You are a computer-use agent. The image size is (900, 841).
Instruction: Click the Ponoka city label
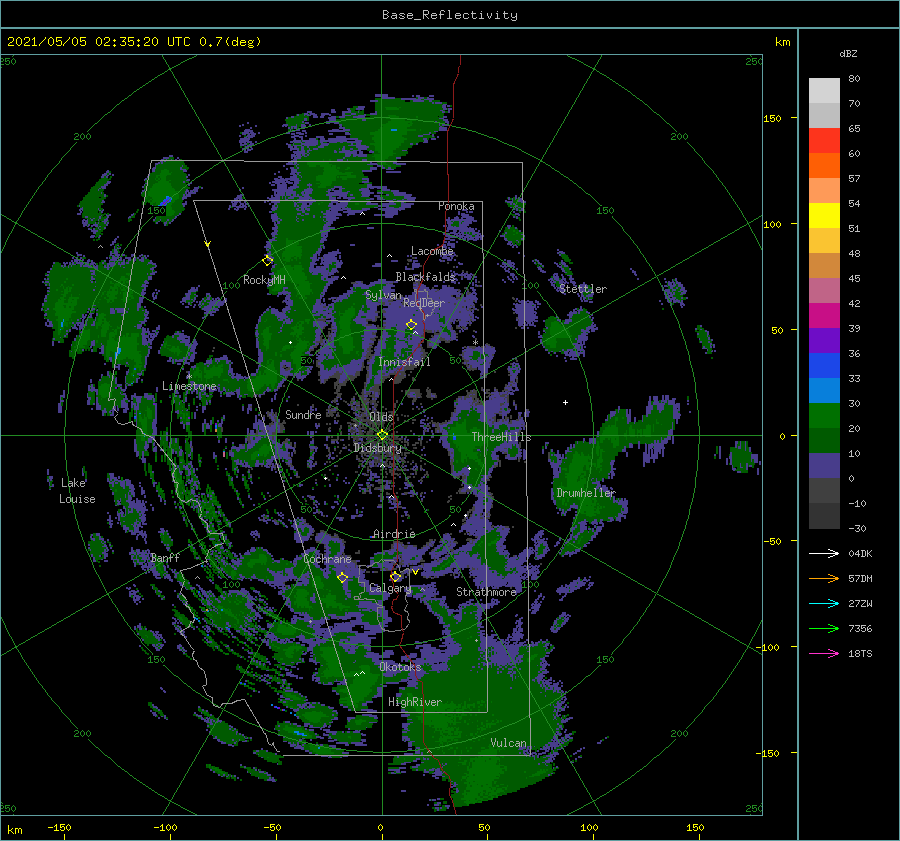coord(456,206)
